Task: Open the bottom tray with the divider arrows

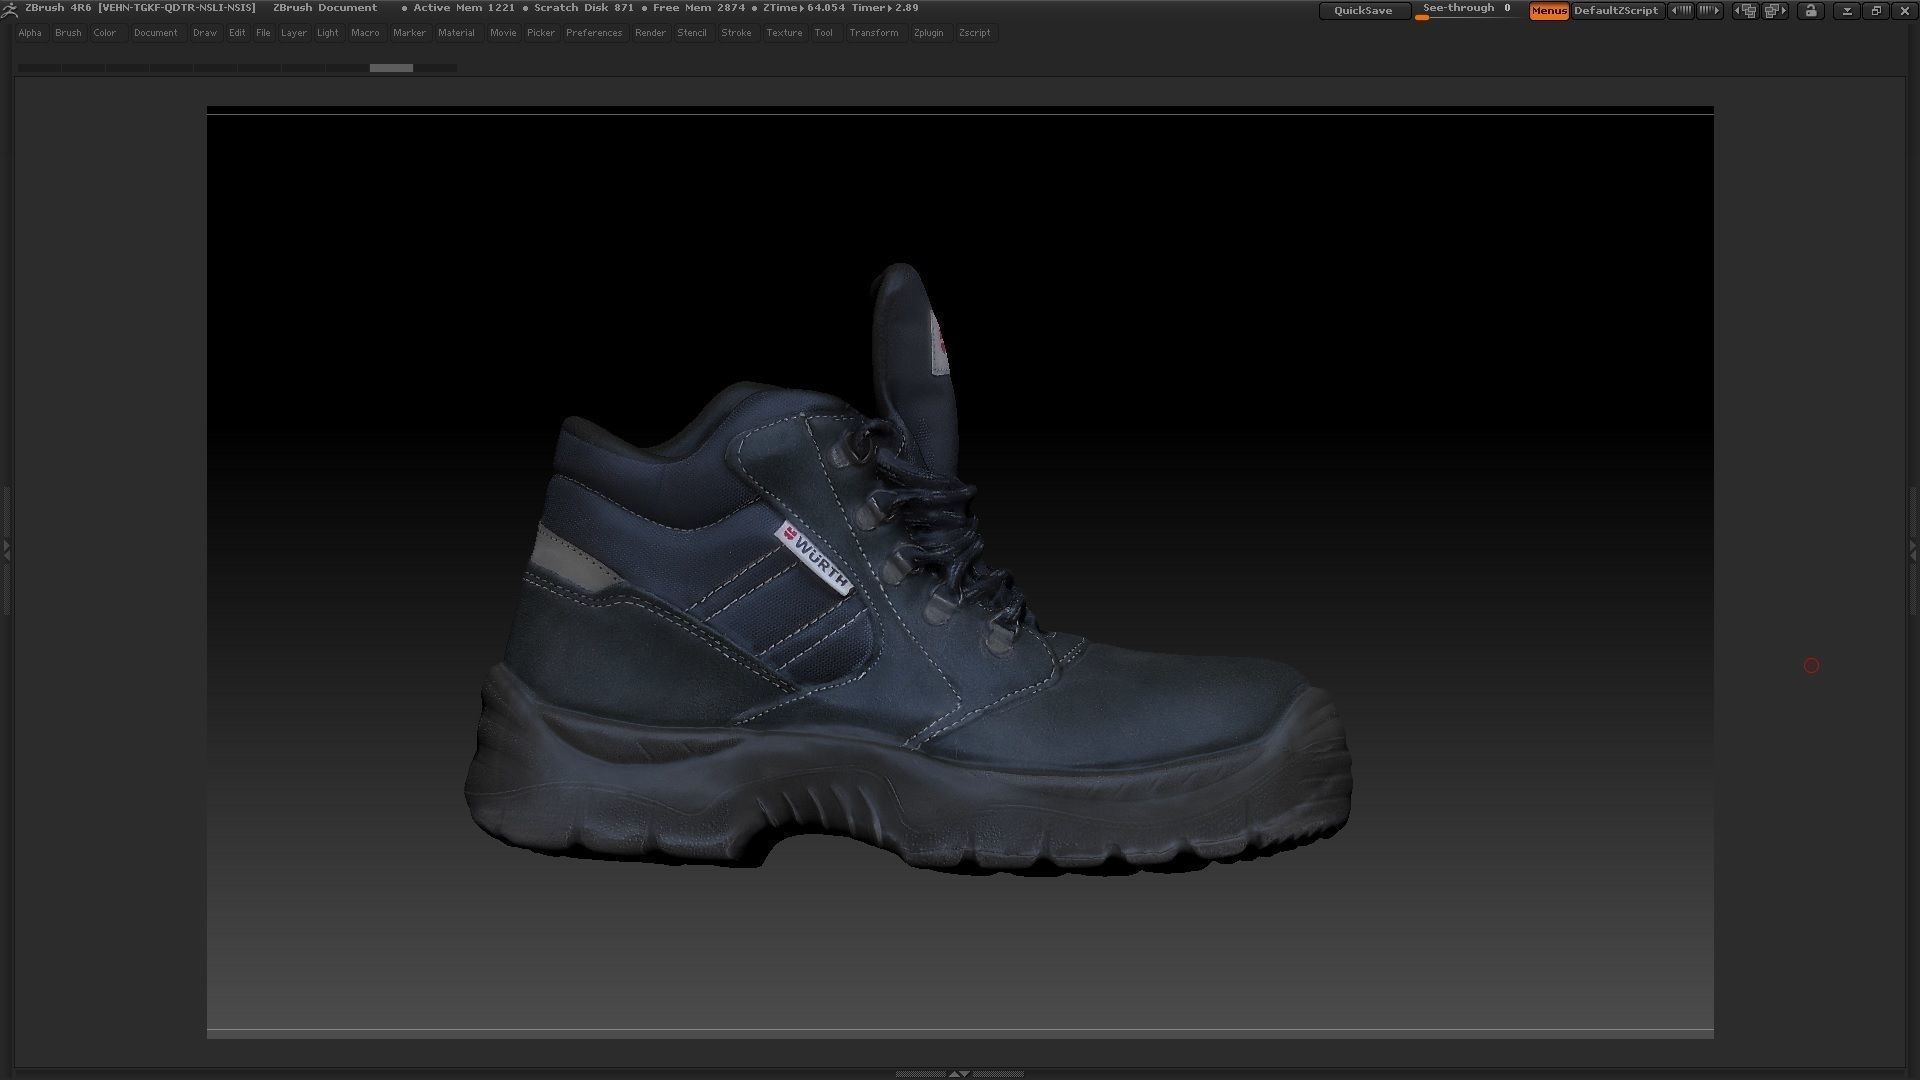Action: [x=960, y=1074]
